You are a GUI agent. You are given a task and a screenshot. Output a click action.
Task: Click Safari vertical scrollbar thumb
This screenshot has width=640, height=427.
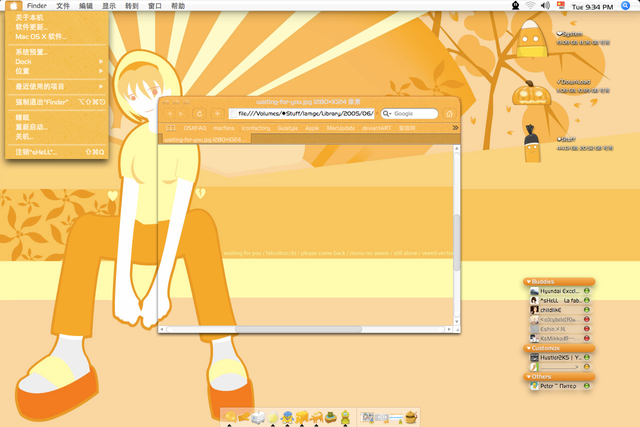pos(456,242)
